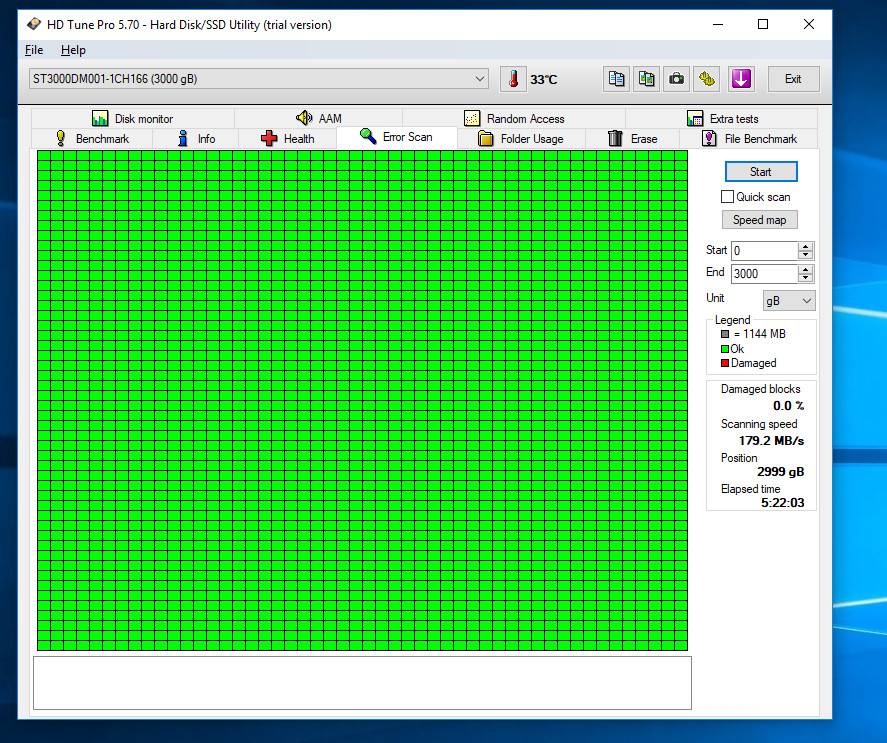Click the thermometer temperature icon
887x743 pixels.
coord(513,79)
